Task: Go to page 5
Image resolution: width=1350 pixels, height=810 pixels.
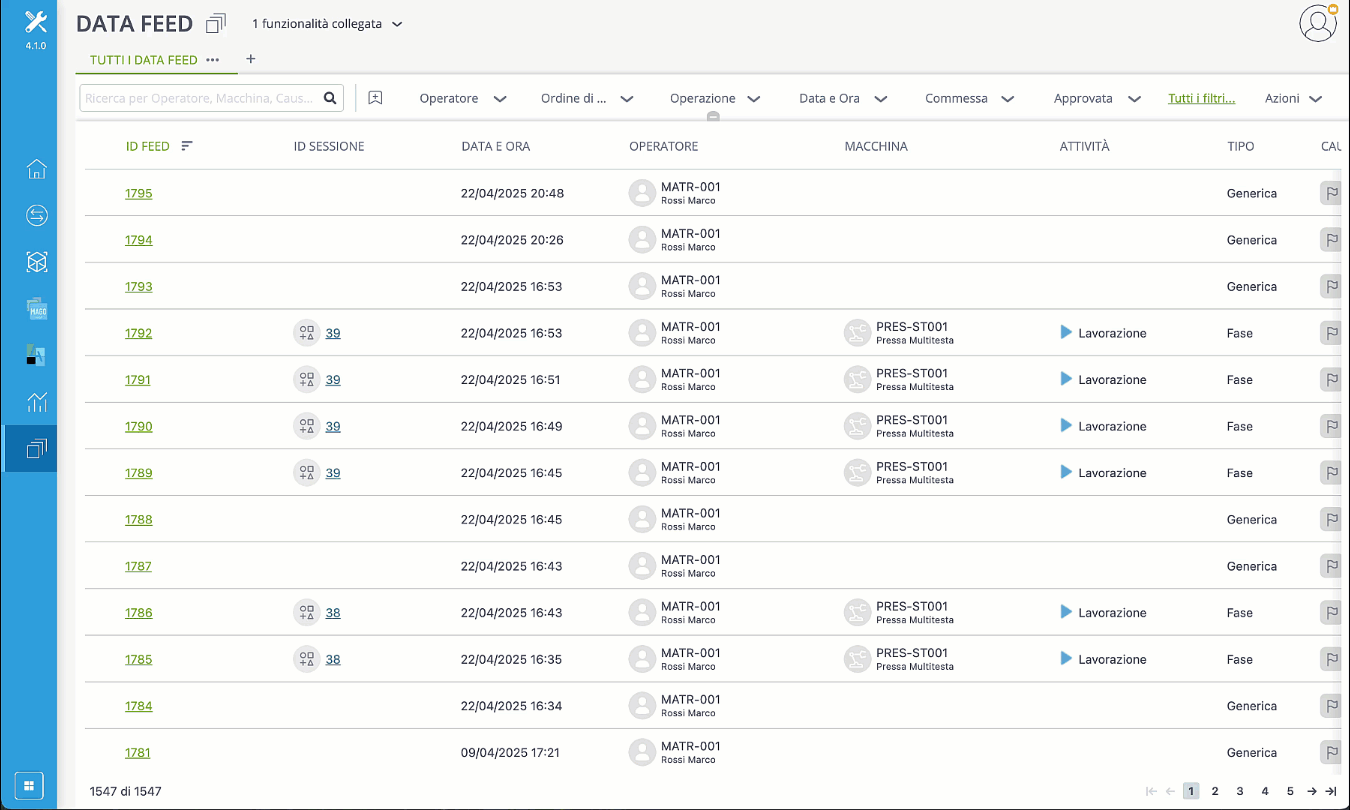Action: click(x=1290, y=791)
